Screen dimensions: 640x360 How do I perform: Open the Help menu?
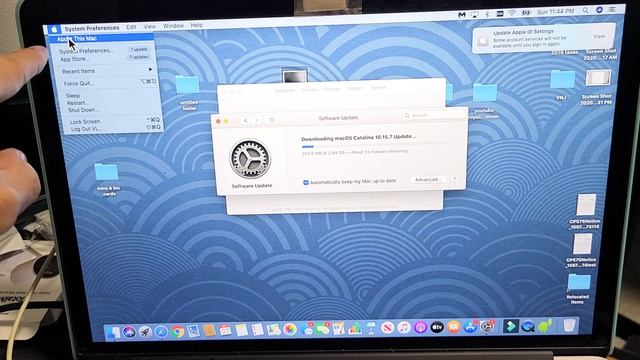coord(196,25)
